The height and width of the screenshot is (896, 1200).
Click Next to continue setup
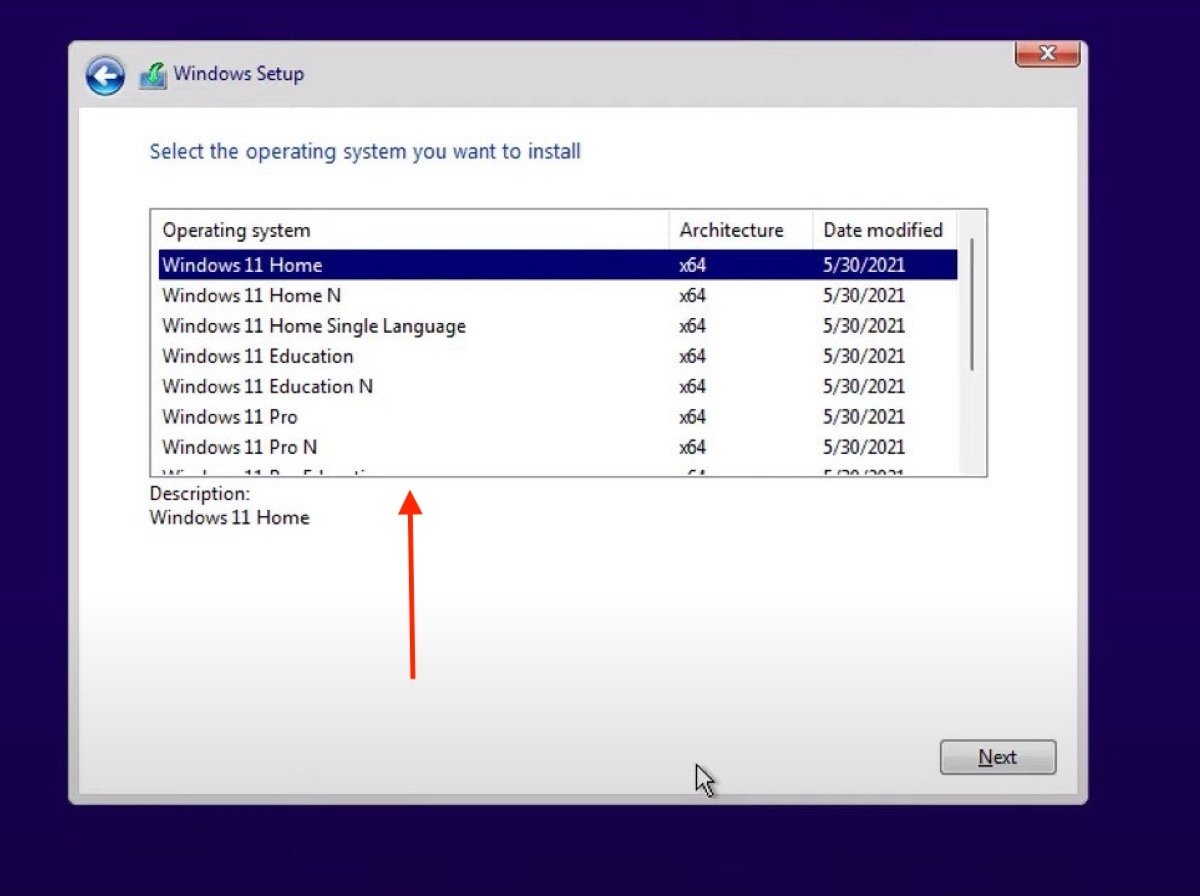[x=998, y=757]
